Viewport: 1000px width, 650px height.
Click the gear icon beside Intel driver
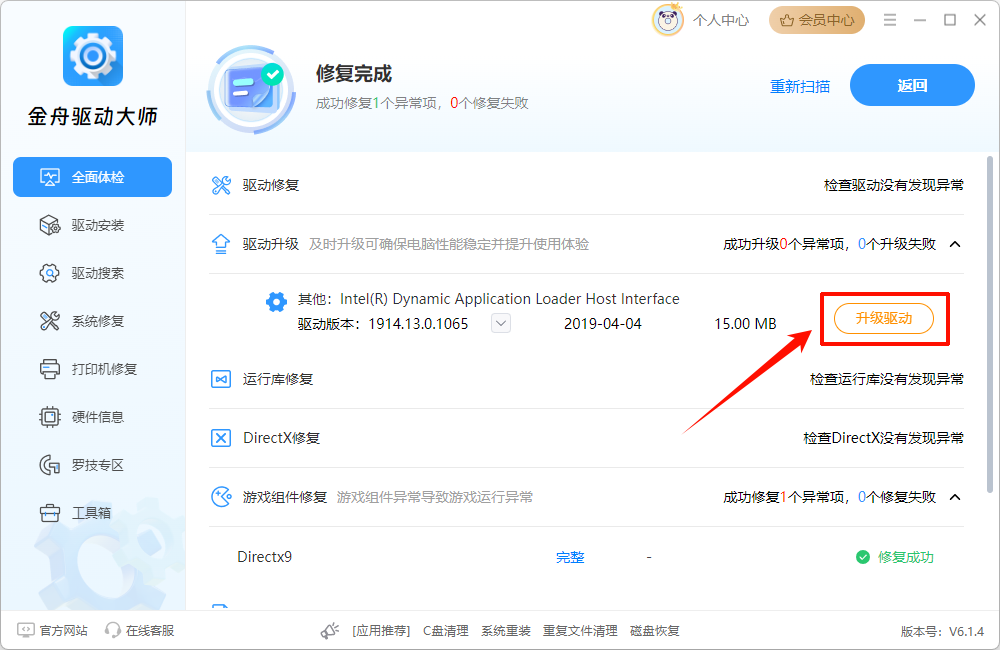tap(276, 302)
